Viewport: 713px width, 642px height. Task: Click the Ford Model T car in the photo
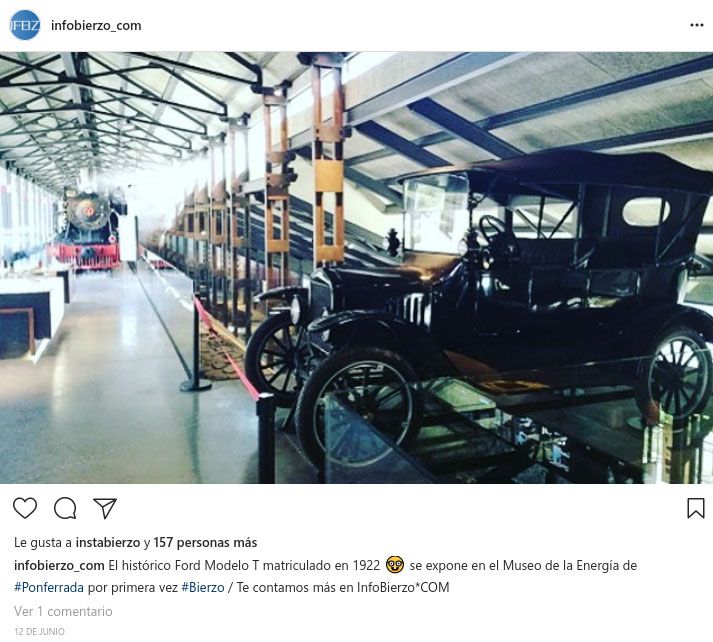tap(477, 309)
